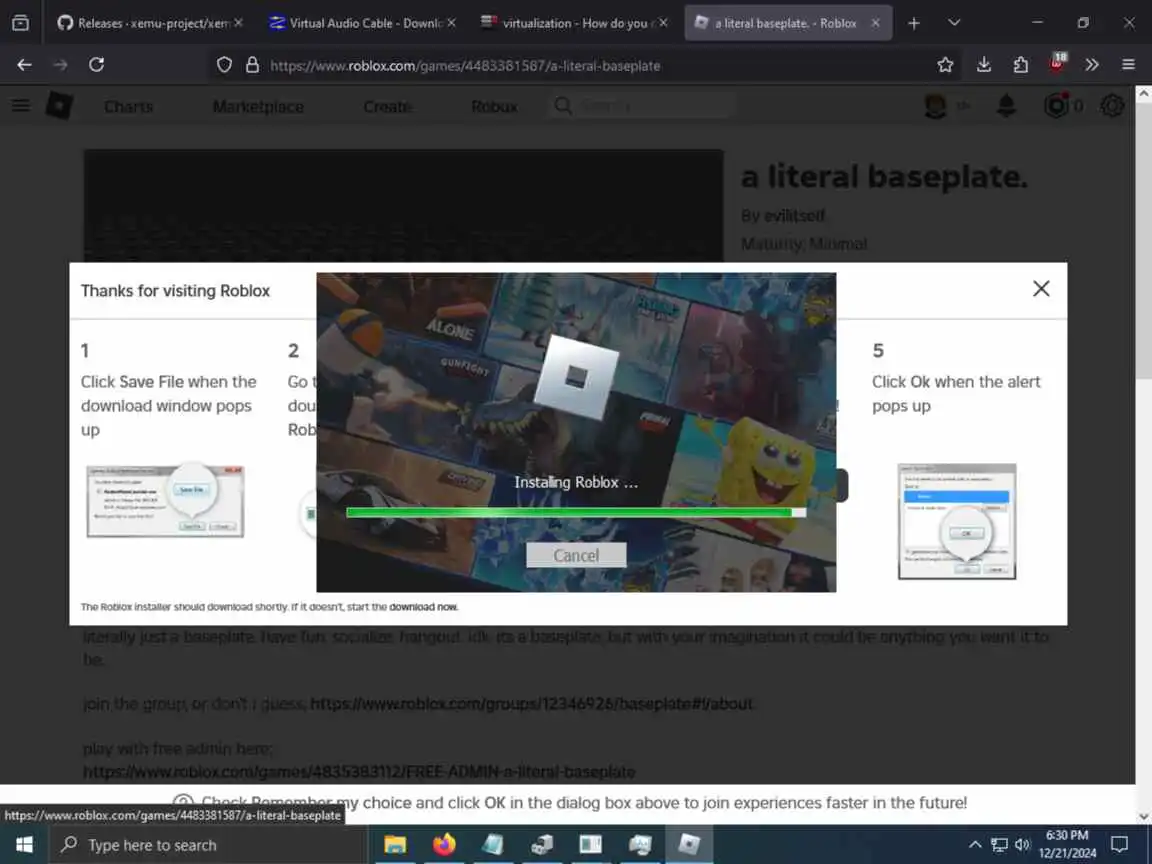1152x864 pixels.
Task: Open the Firefox downloads panel
Action: [984, 65]
